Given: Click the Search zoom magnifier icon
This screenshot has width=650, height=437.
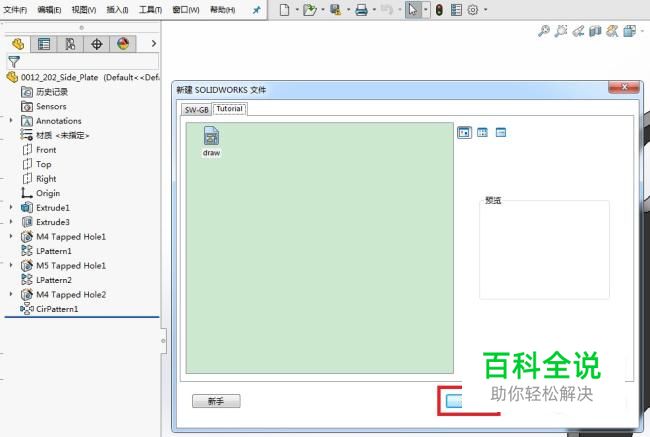Looking at the screenshot, I should click(x=543, y=31).
